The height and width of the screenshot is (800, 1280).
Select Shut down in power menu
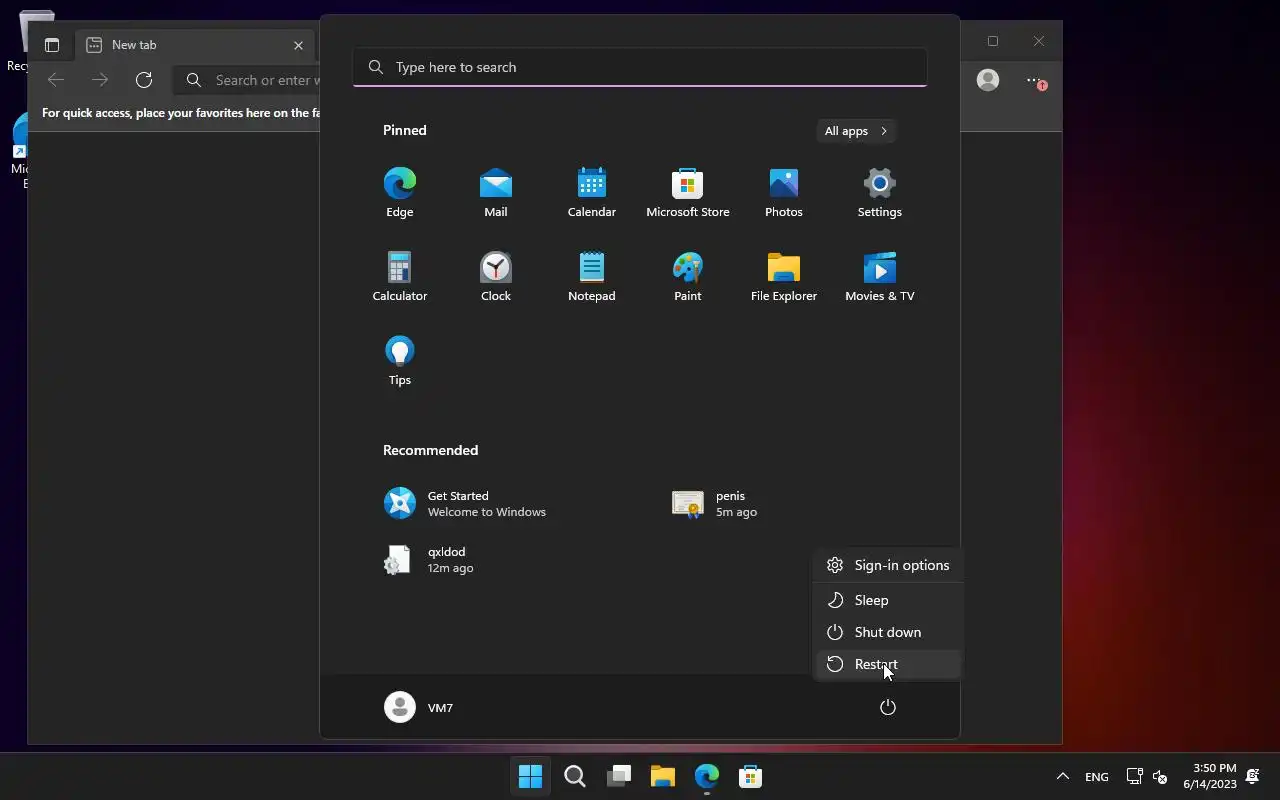coord(888,632)
